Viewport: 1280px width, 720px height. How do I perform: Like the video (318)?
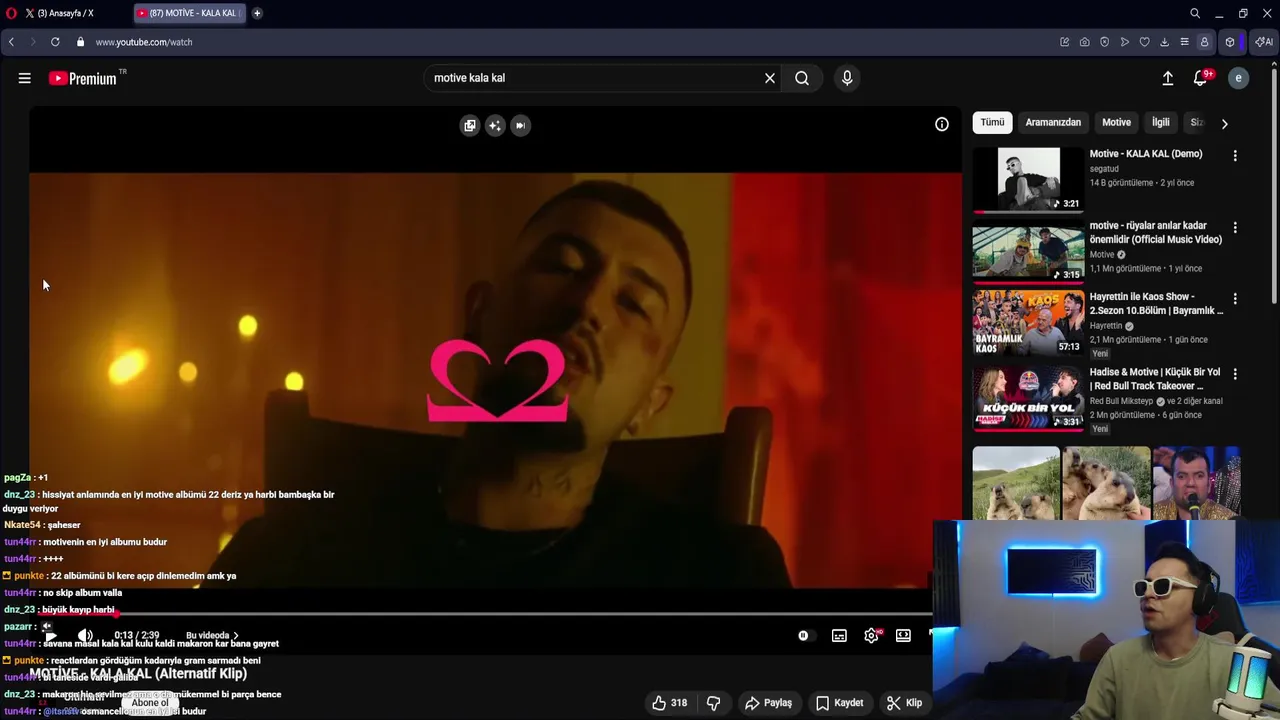pos(670,703)
